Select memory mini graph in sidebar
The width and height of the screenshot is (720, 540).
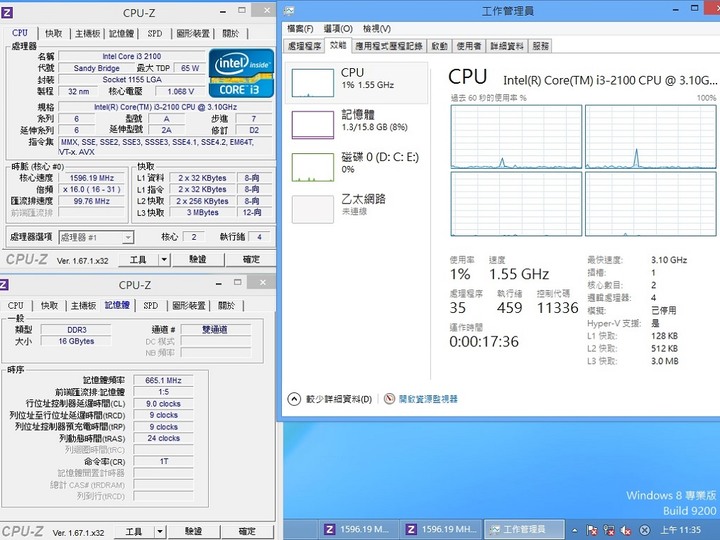point(313,124)
